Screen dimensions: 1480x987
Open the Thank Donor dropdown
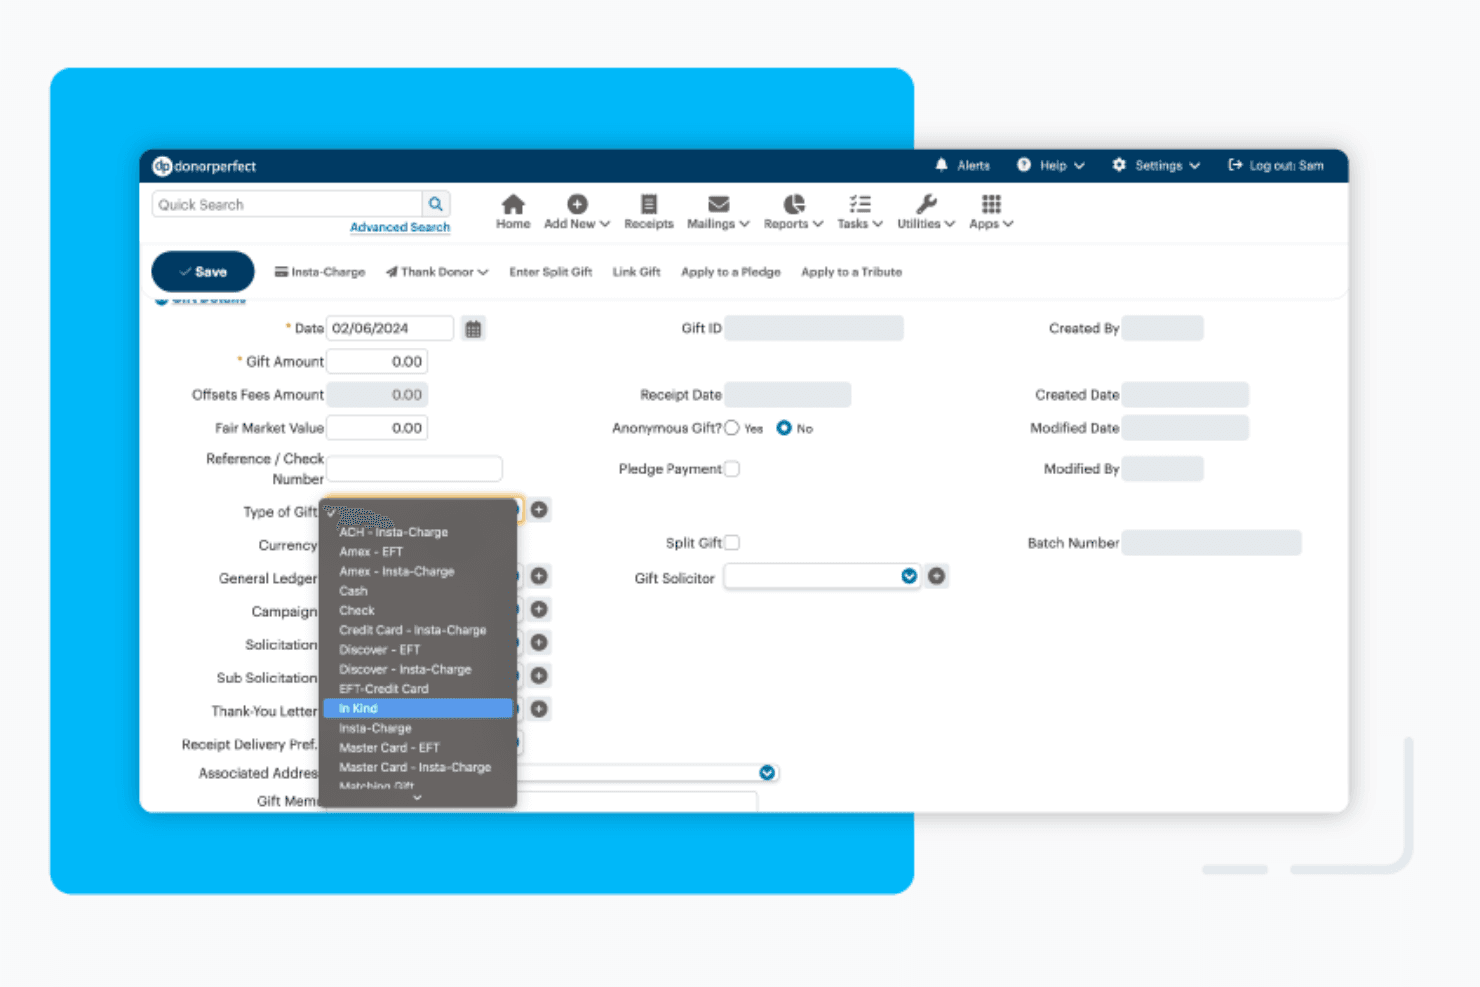point(437,272)
